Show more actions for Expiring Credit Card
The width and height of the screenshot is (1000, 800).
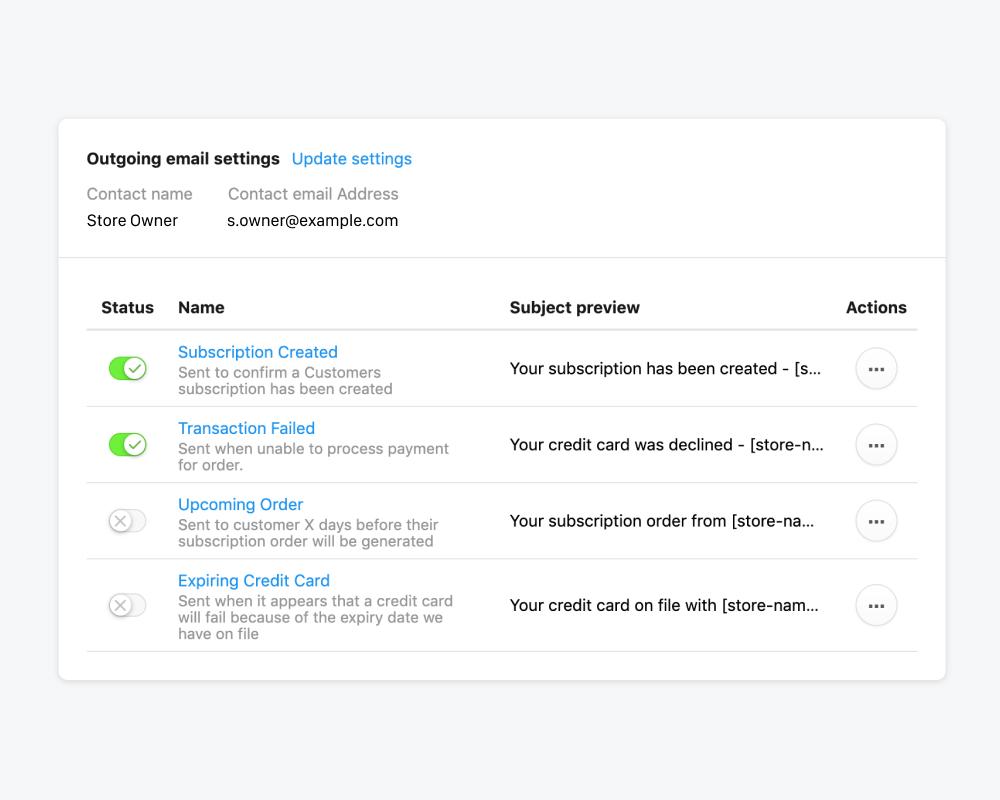click(876, 605)
